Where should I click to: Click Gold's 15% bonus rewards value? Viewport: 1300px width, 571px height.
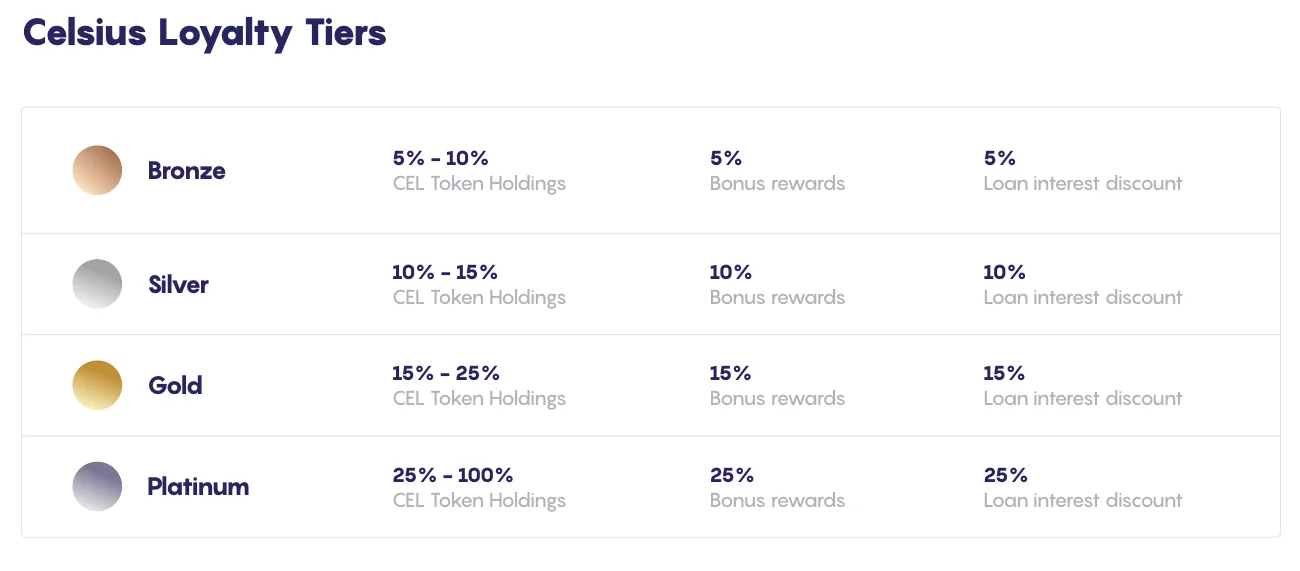tap(730, 373)
